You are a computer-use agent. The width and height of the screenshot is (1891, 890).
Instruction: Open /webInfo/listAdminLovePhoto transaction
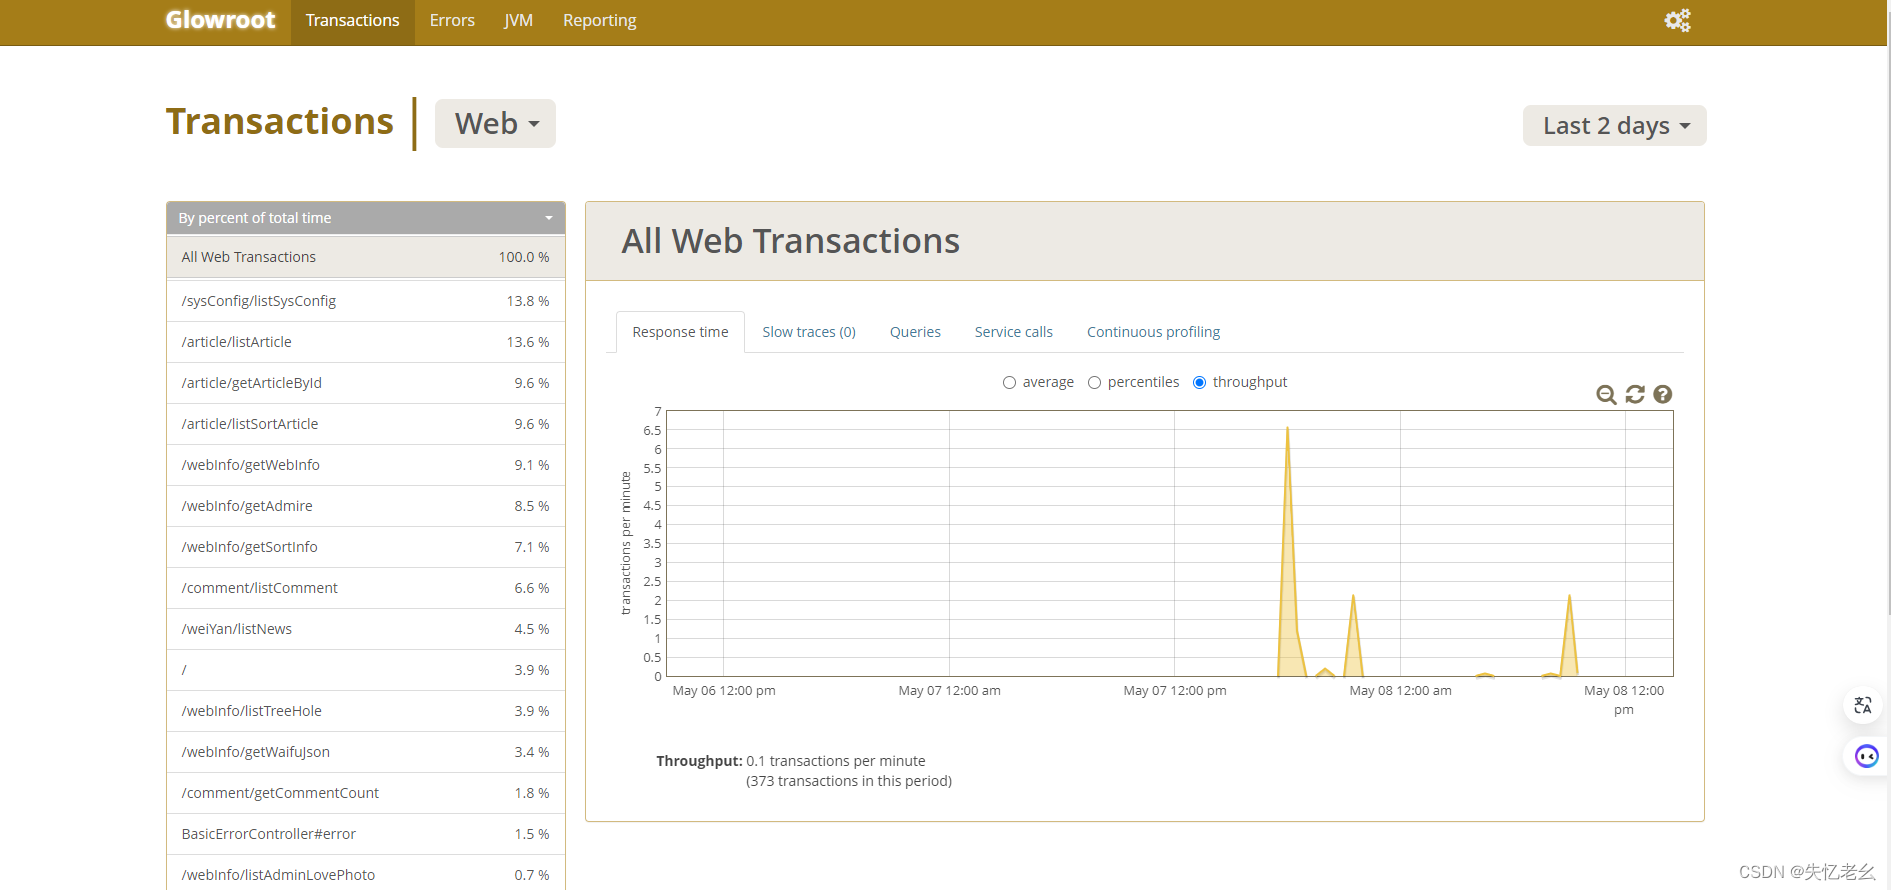click(366, 873)
